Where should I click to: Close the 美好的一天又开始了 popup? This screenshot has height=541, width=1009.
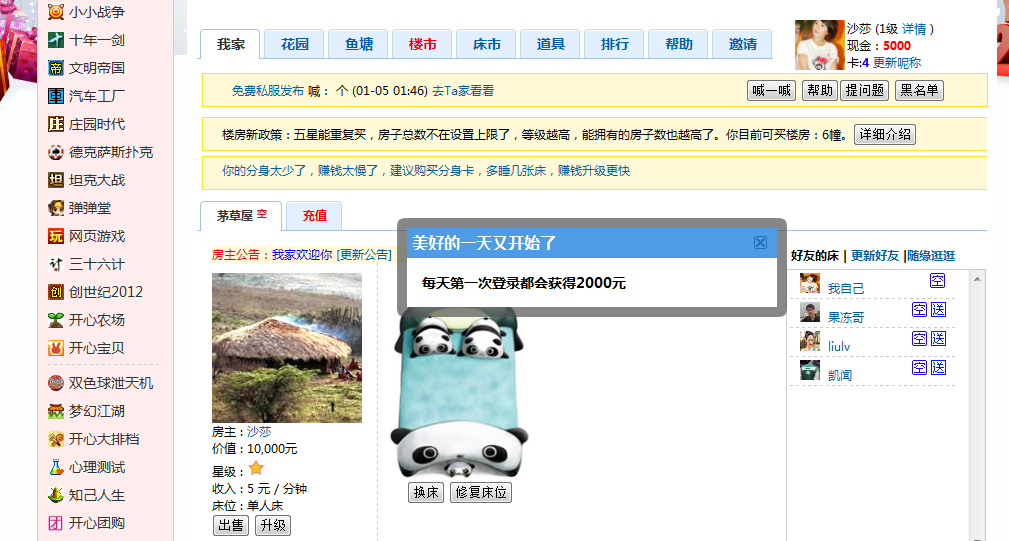pyautogui.click(x=760, y=243)
